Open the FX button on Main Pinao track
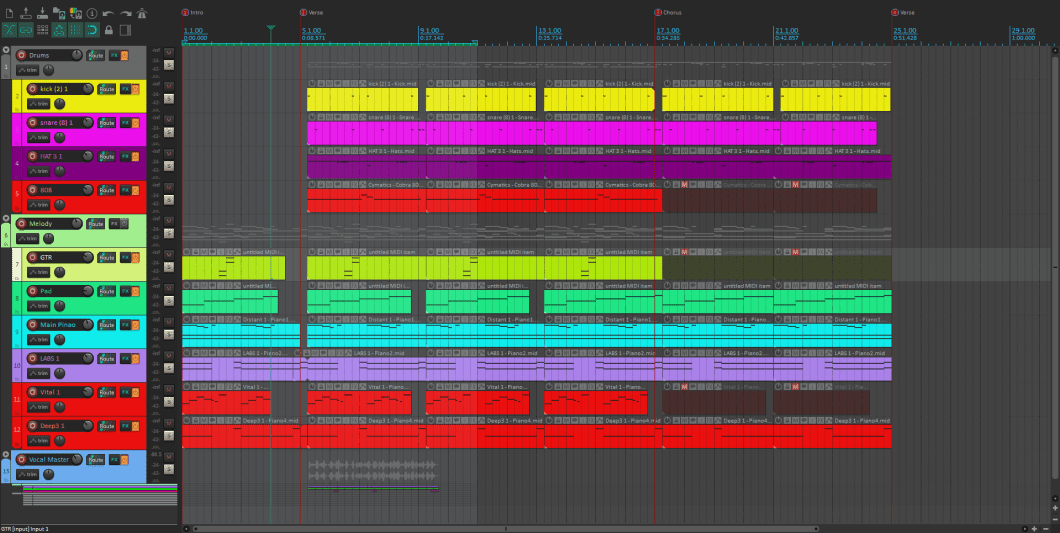Image resolution: width=1060 pixels, height=533 pixels. point(125,326)
